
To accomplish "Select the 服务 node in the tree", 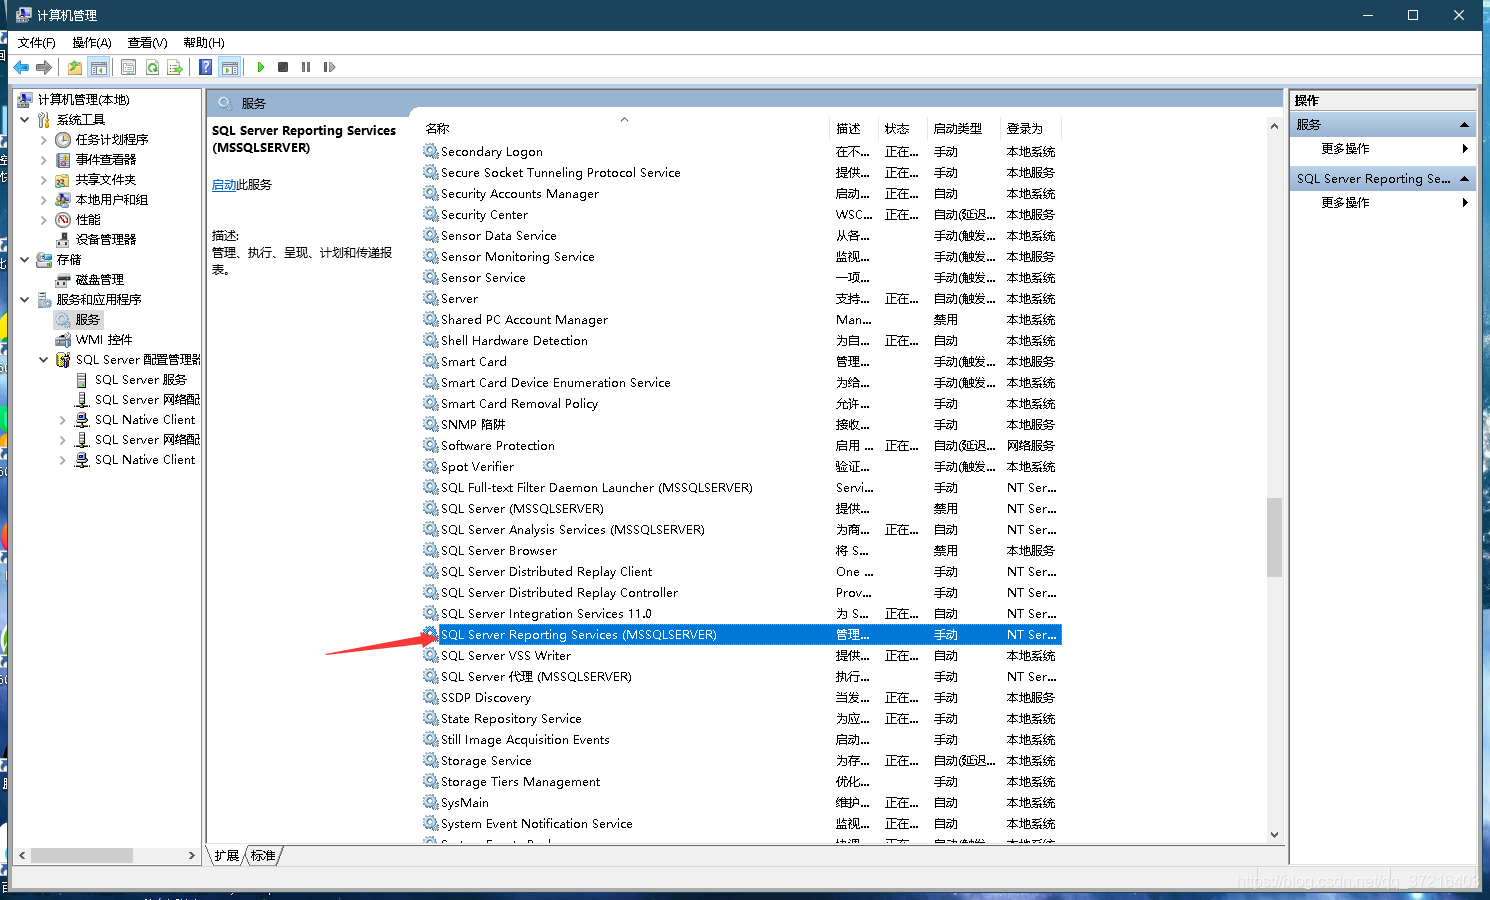I will [x=88, y=320].
